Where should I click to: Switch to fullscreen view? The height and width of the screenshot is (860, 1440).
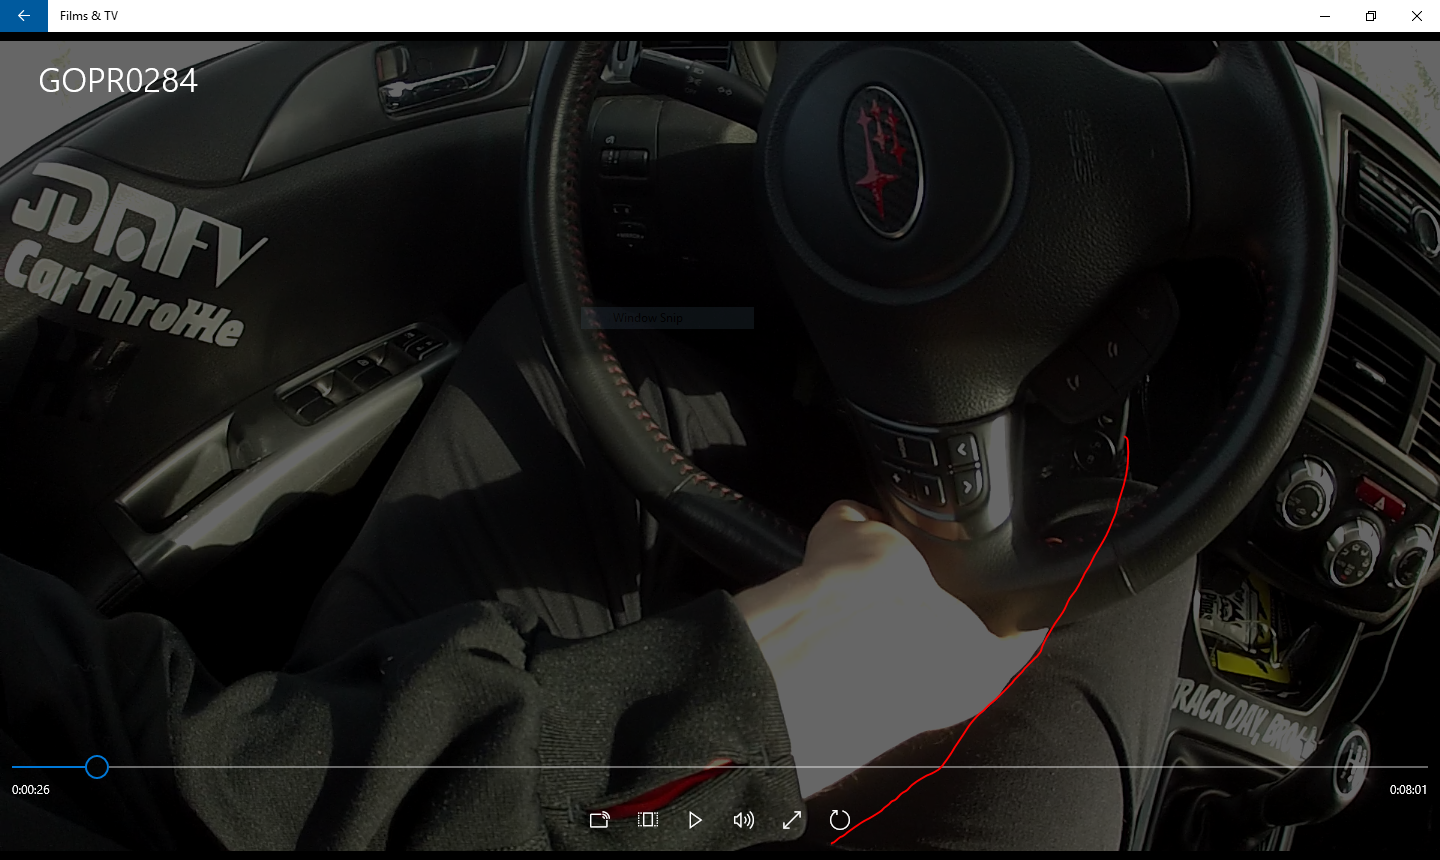point(791,819)
